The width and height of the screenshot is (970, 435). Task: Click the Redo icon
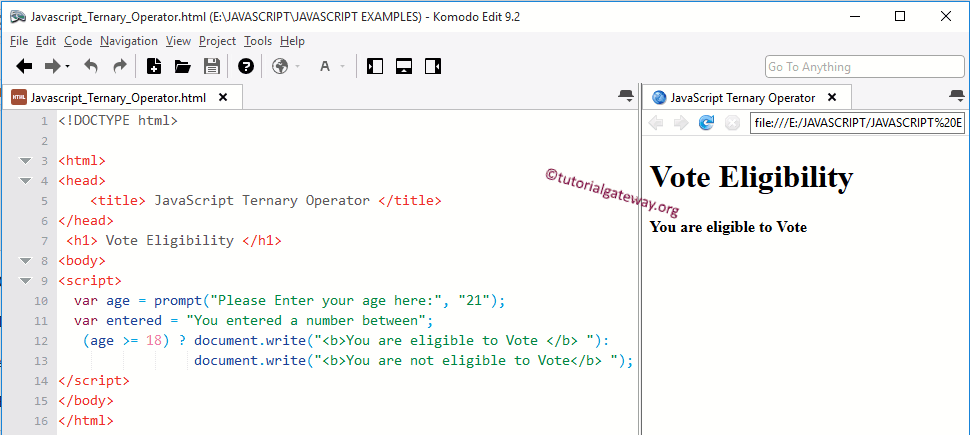(x=119, y=66)
